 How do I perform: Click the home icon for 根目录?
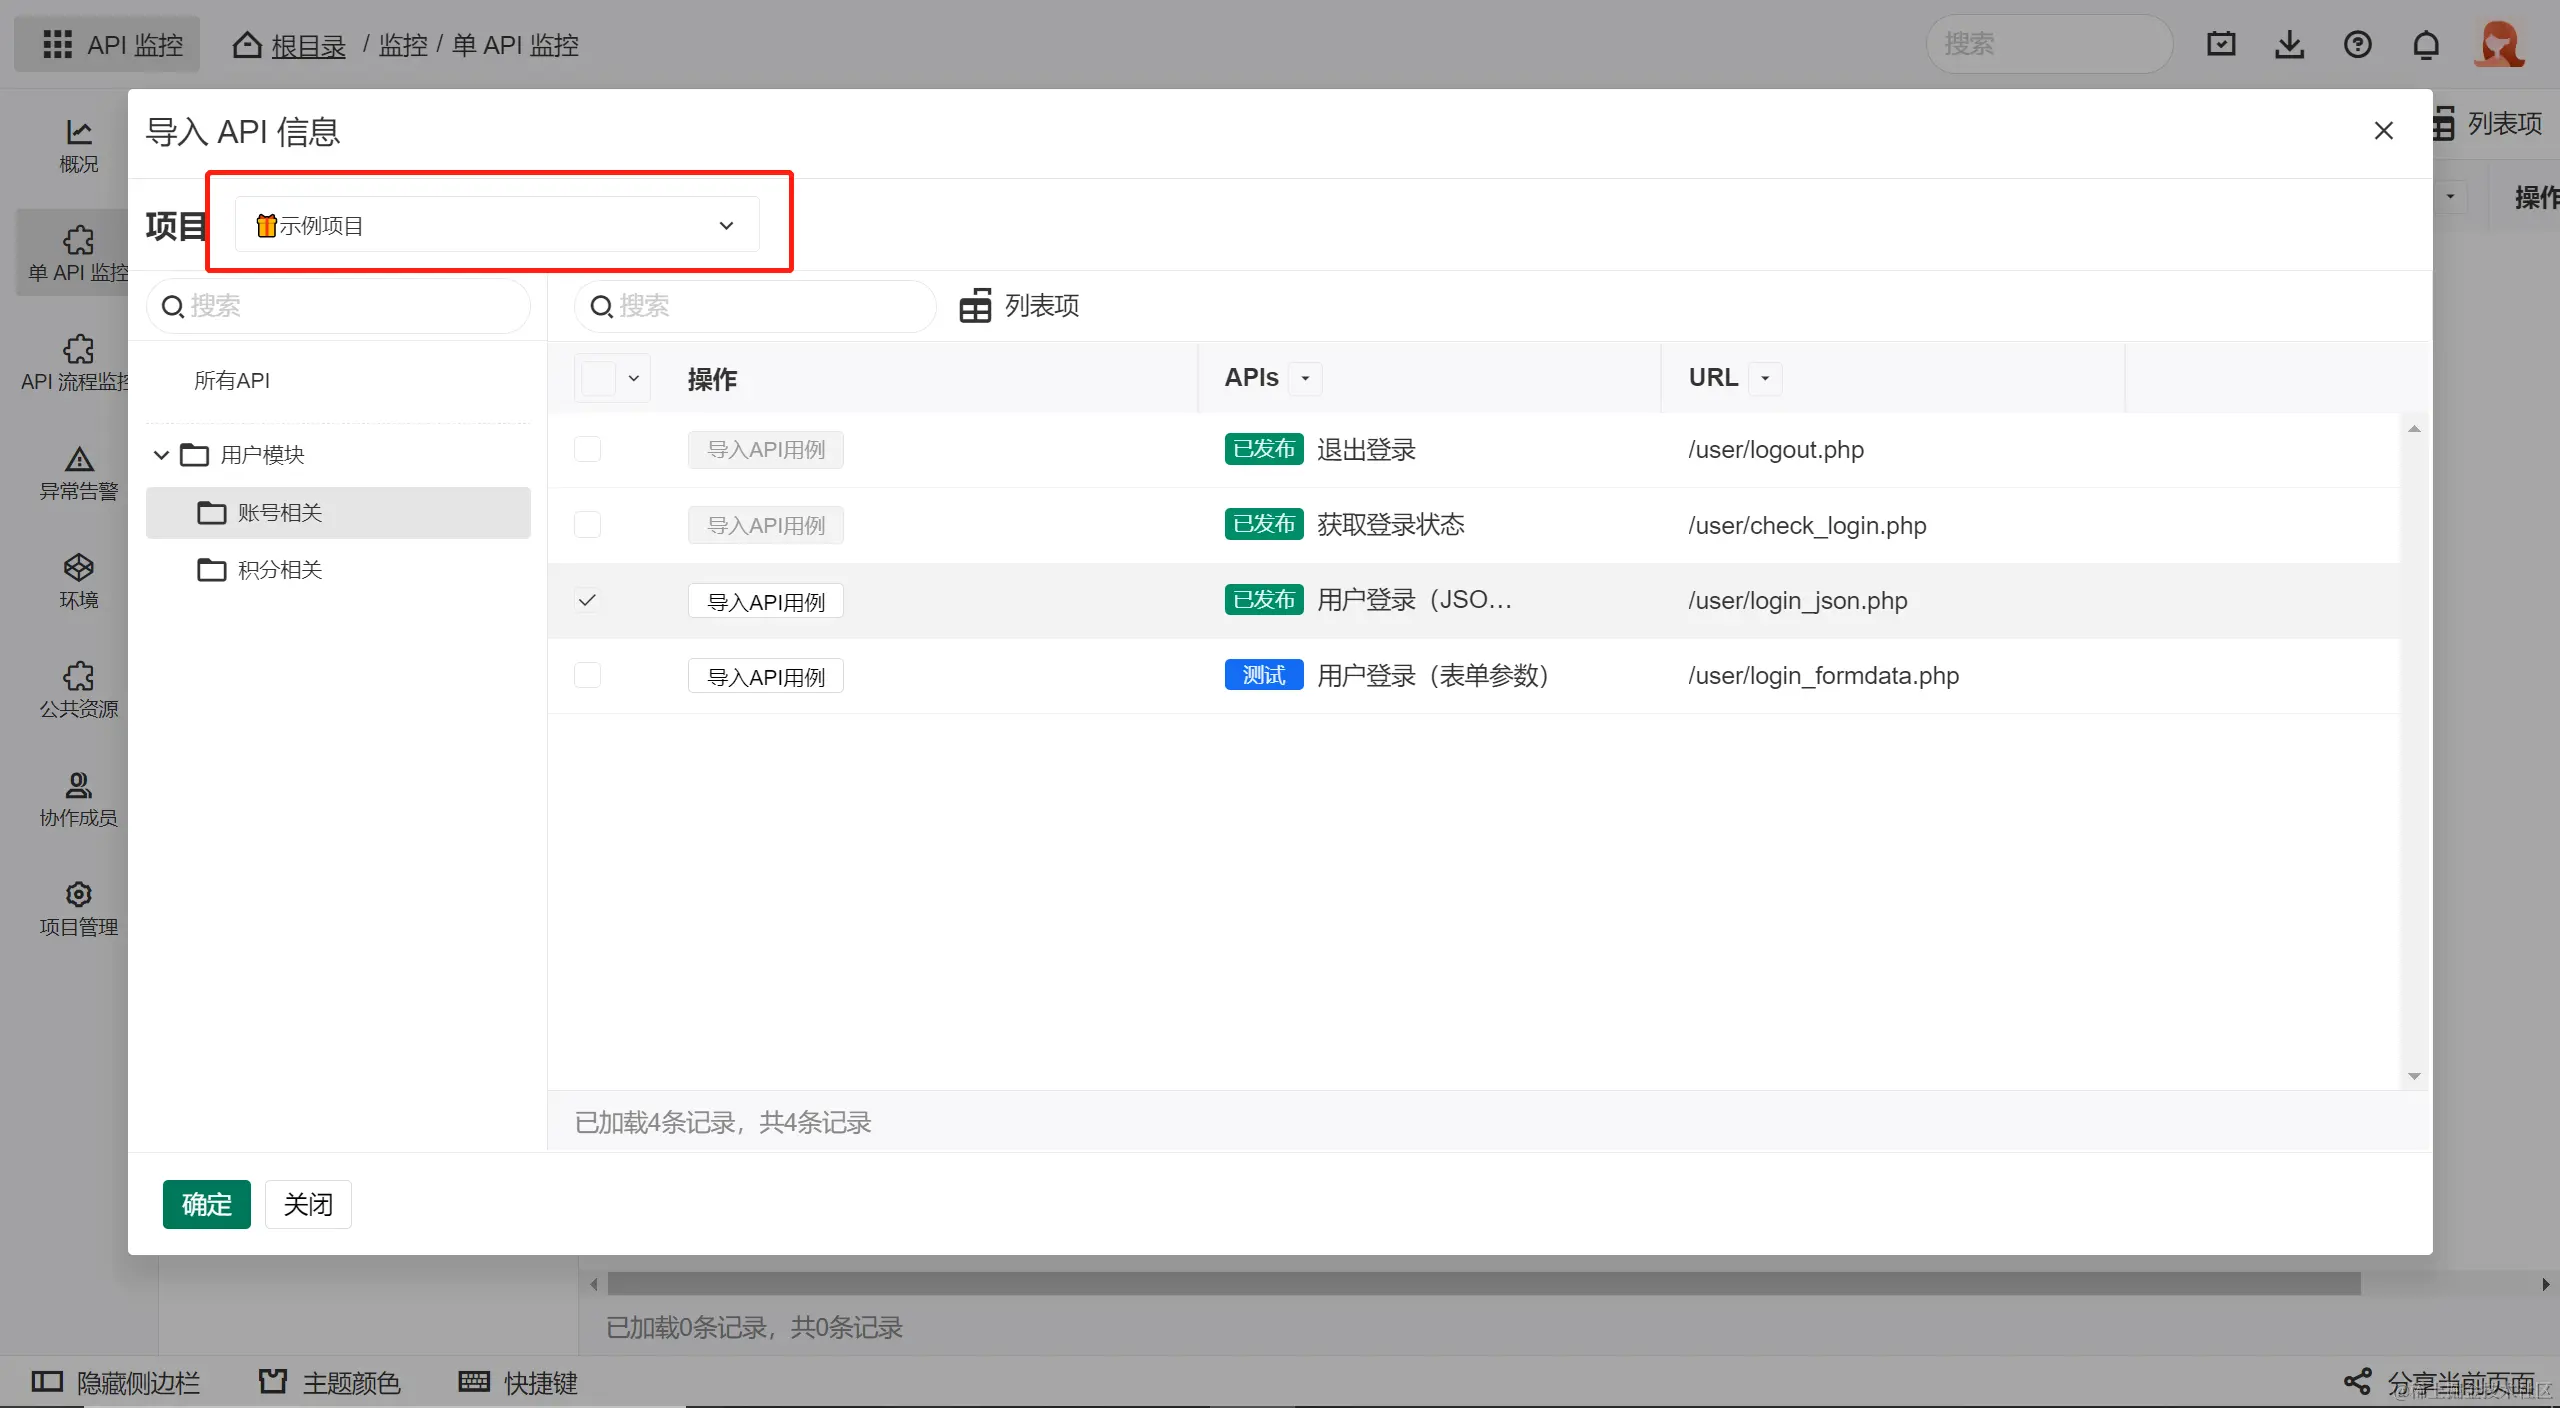[x=247, y=45]
